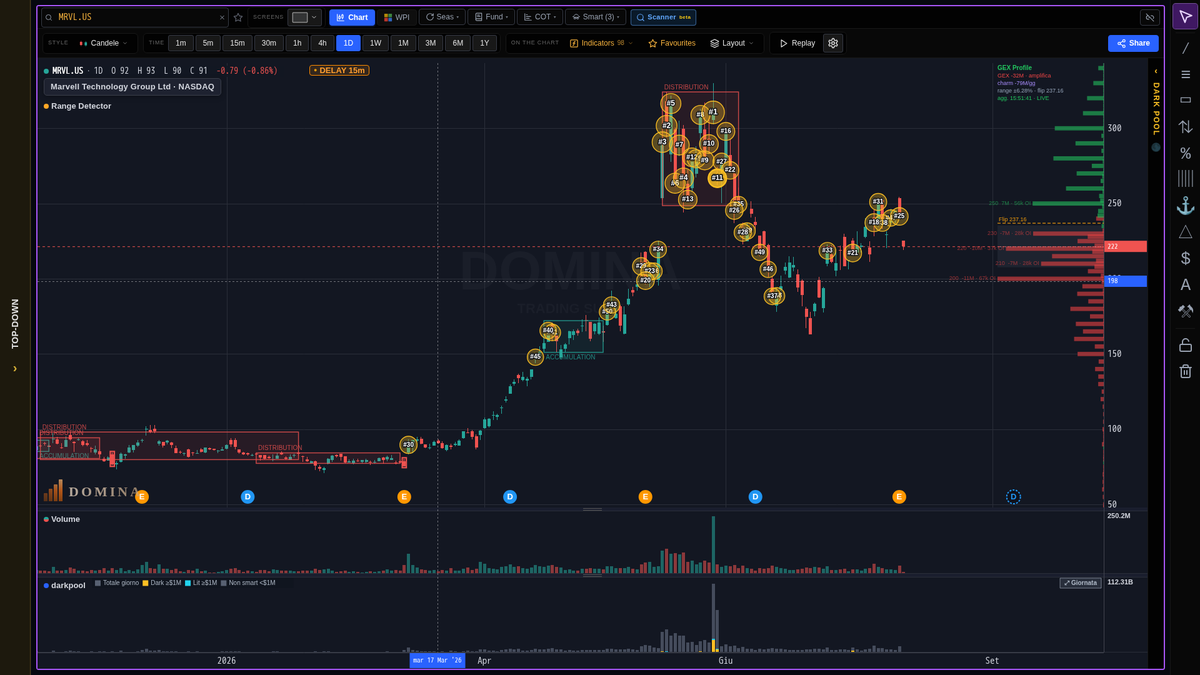Select the trend line drawing tool
The height and width of the screenshot is (675, 1200).
(x=1185, y=47)
